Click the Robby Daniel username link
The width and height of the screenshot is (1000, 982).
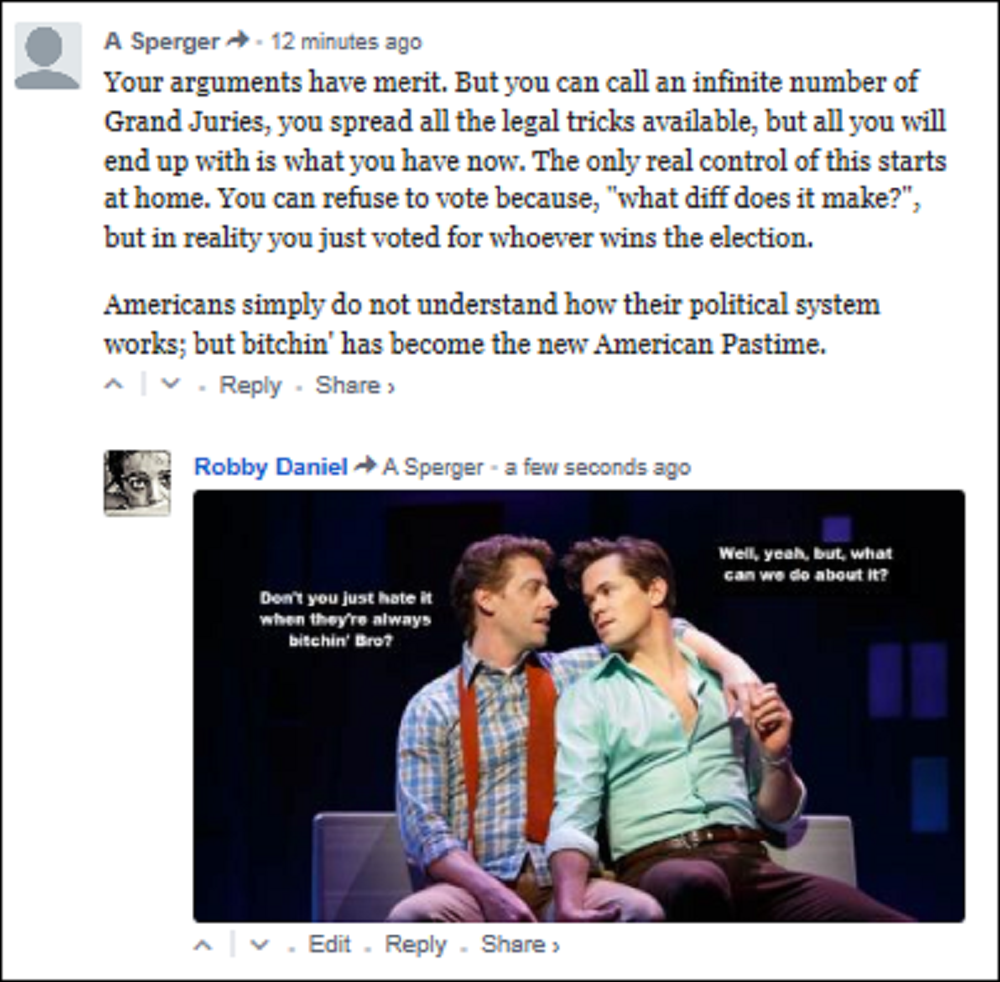click(271, 466)
